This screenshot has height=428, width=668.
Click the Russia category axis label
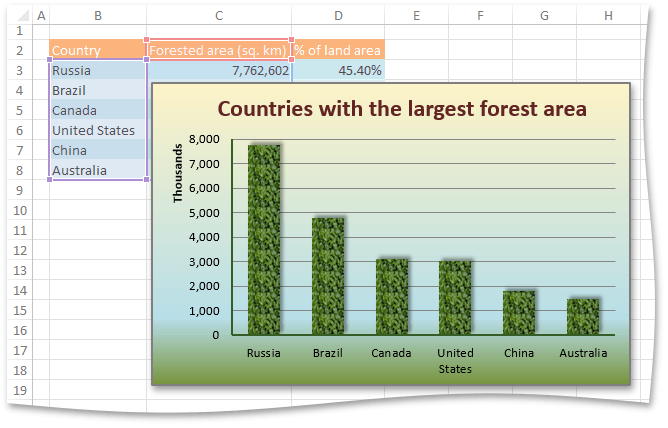pyautogui.click(x=264, y=353)
